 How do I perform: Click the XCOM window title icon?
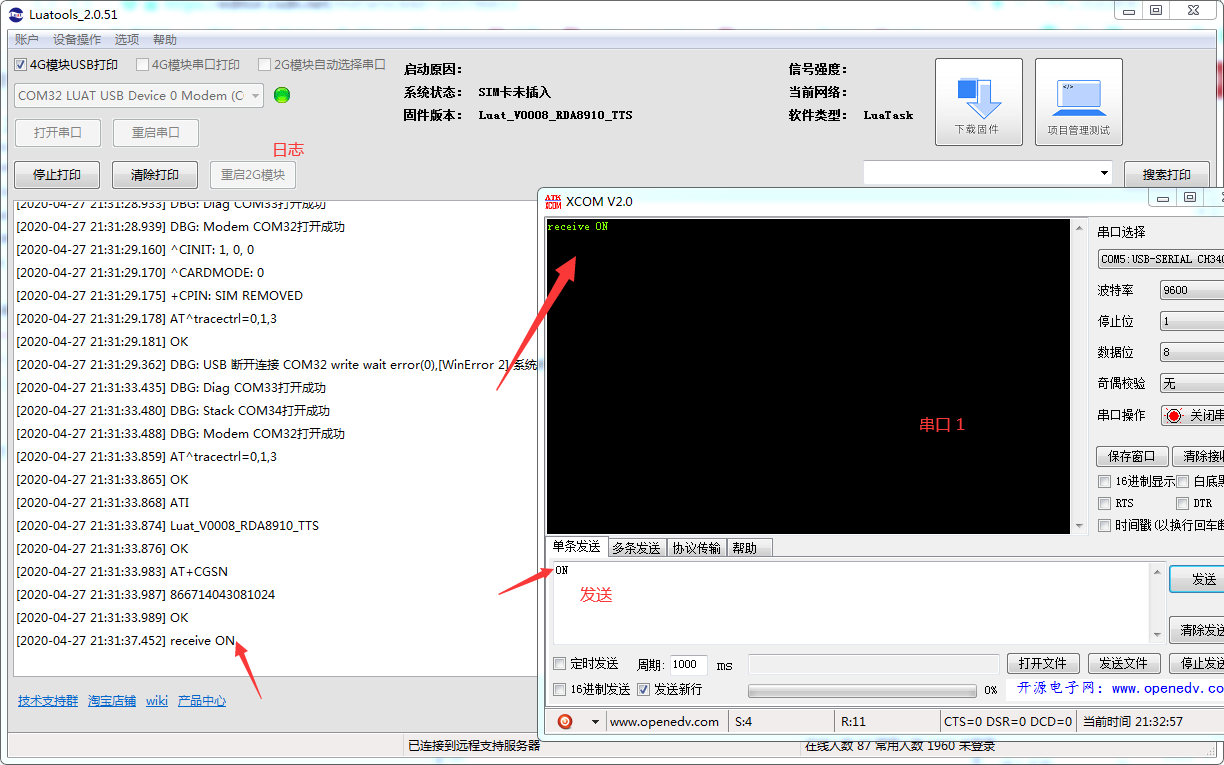(x=553, y=201)
